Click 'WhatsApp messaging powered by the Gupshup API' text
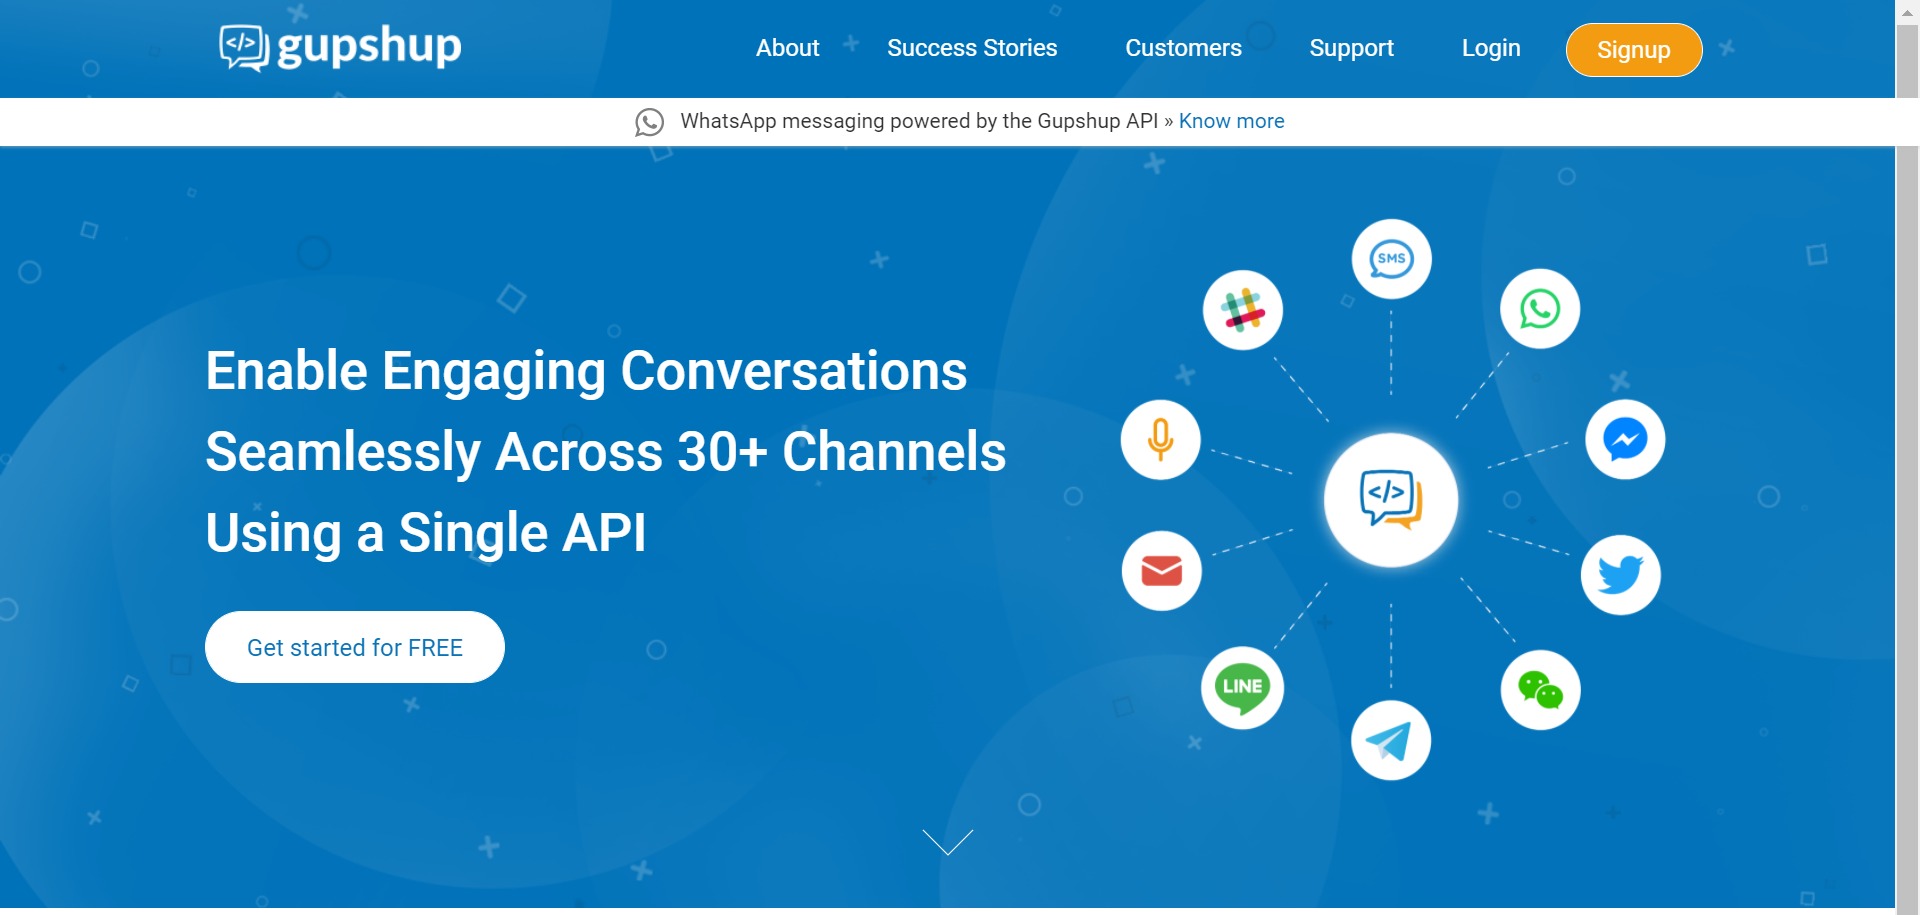The image size is (1920, 915). tap(919, 121)
